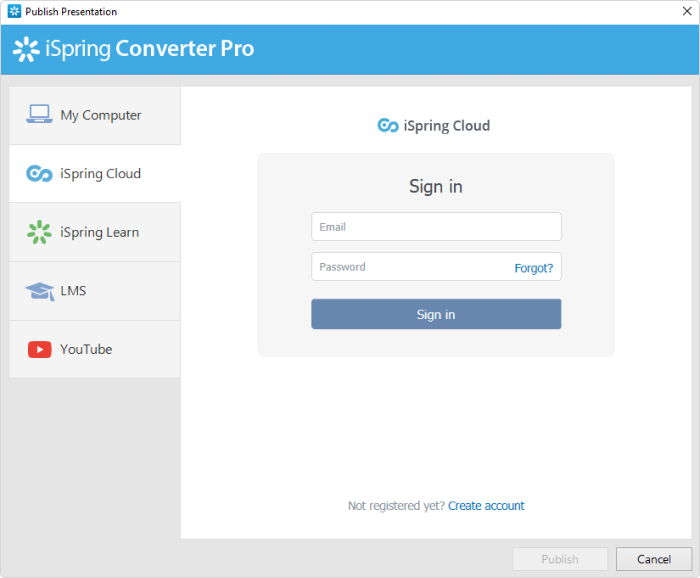This screenshot has height=578, width=700.
Task: Click the Publish Presentation title text
Action: point(71,12)
